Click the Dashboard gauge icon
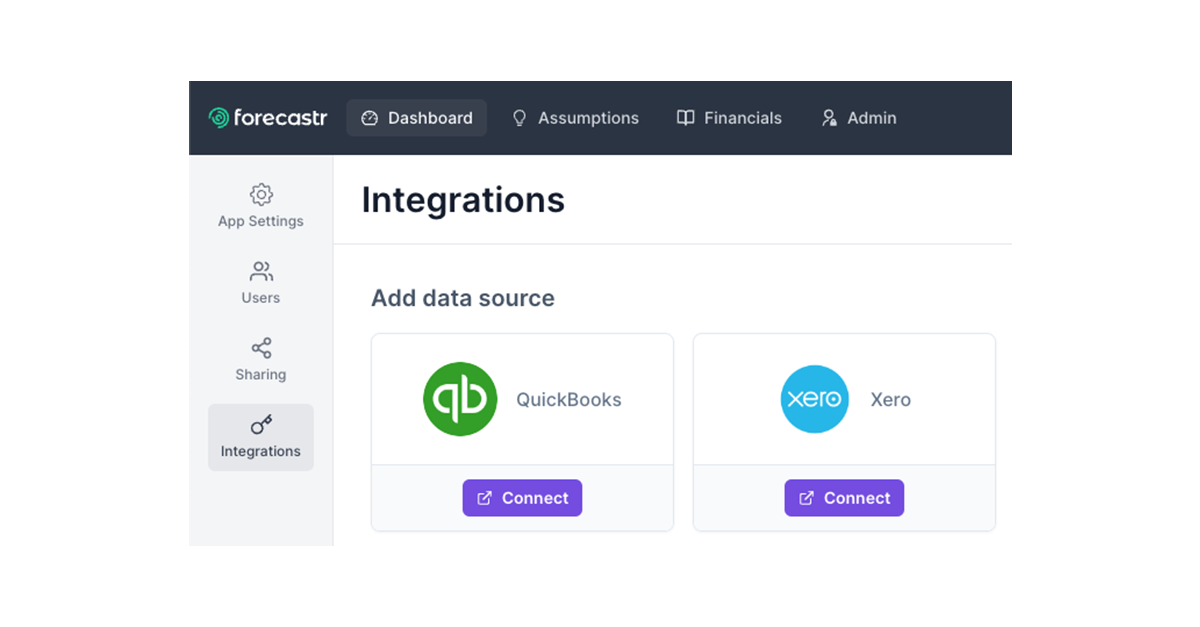 [369, 118]
